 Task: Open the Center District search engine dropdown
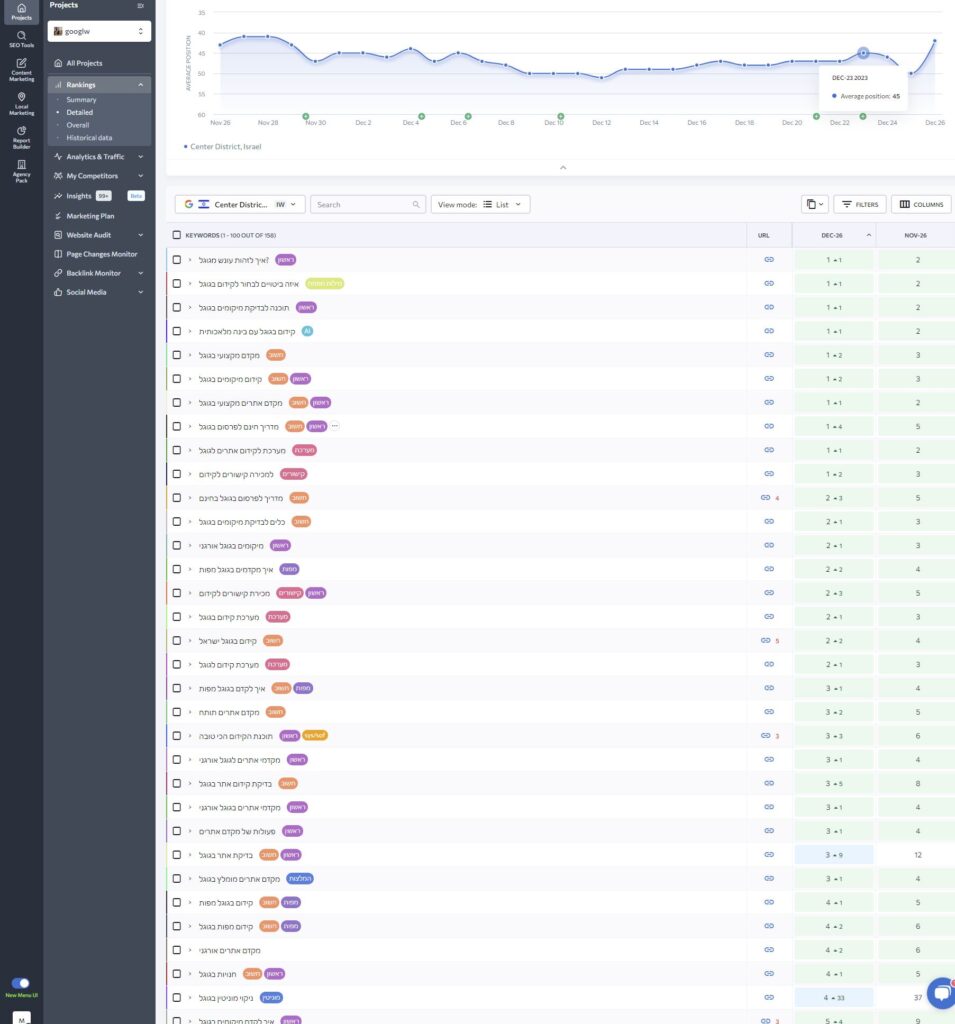(x=240, y=204)
